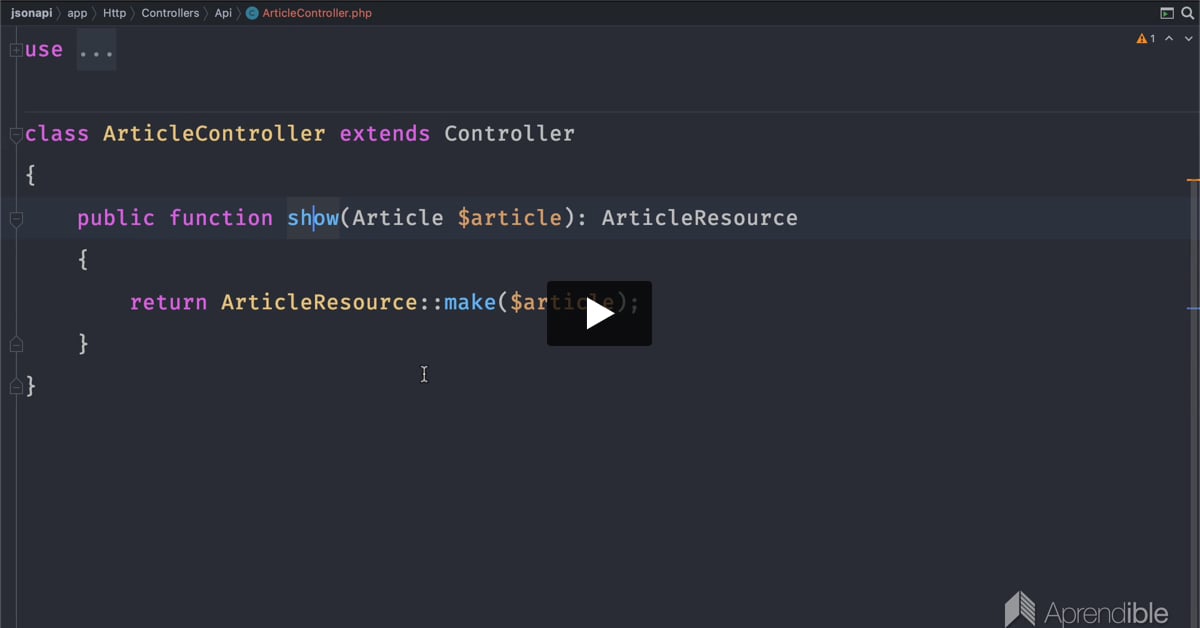Open the warning indicator showing 1 problem
The image size is (1200, 628).
click(x=1146, y=39)
